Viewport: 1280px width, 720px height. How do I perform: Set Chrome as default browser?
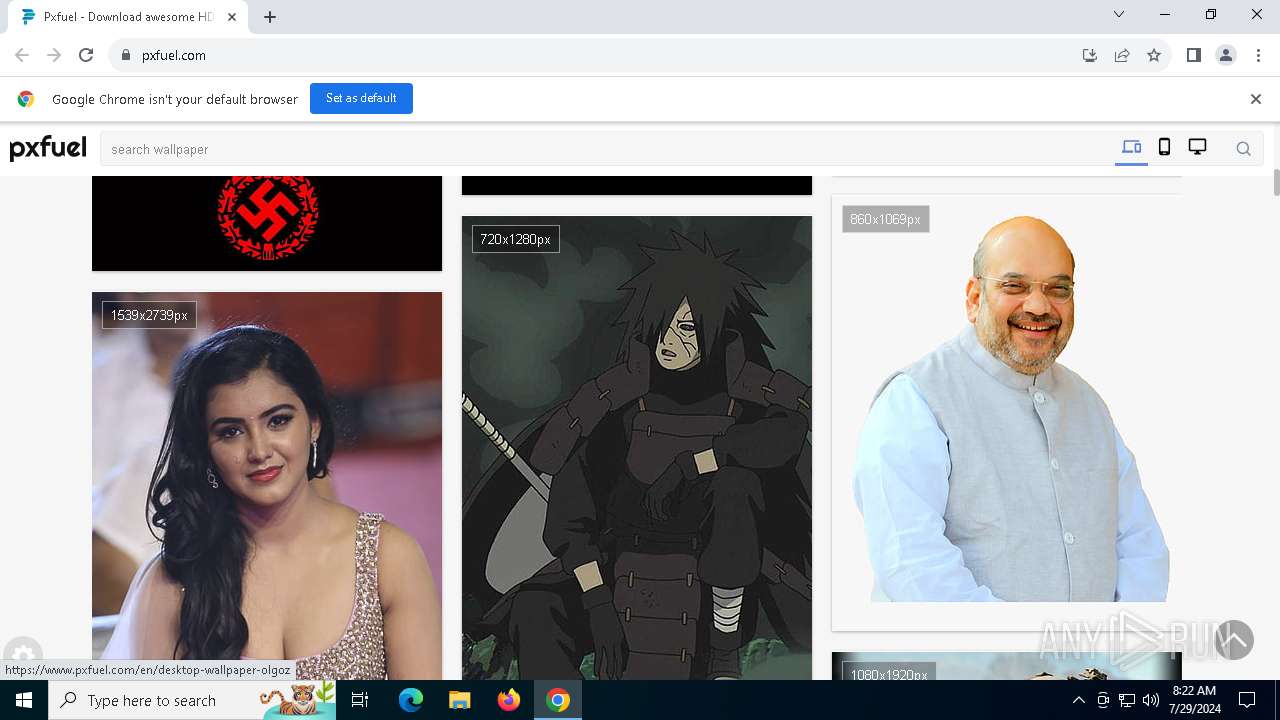[361, 98]
